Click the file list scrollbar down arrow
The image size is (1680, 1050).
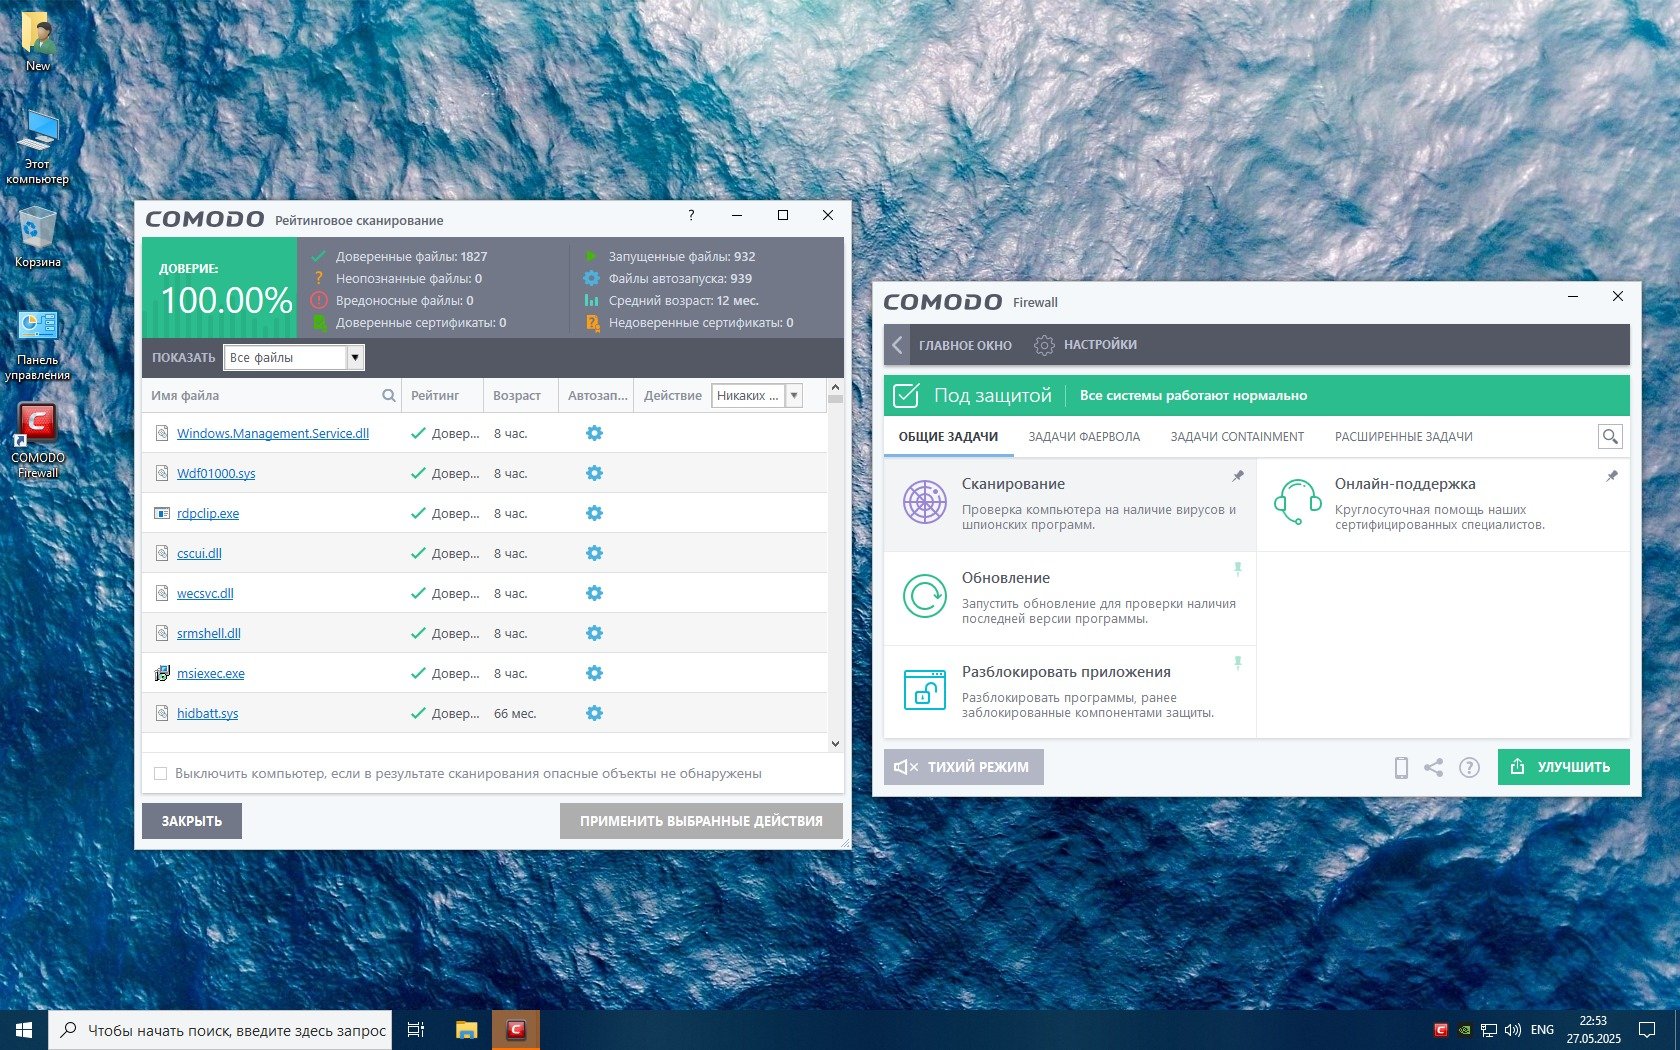pyautogui.click(x=835, y=743)
